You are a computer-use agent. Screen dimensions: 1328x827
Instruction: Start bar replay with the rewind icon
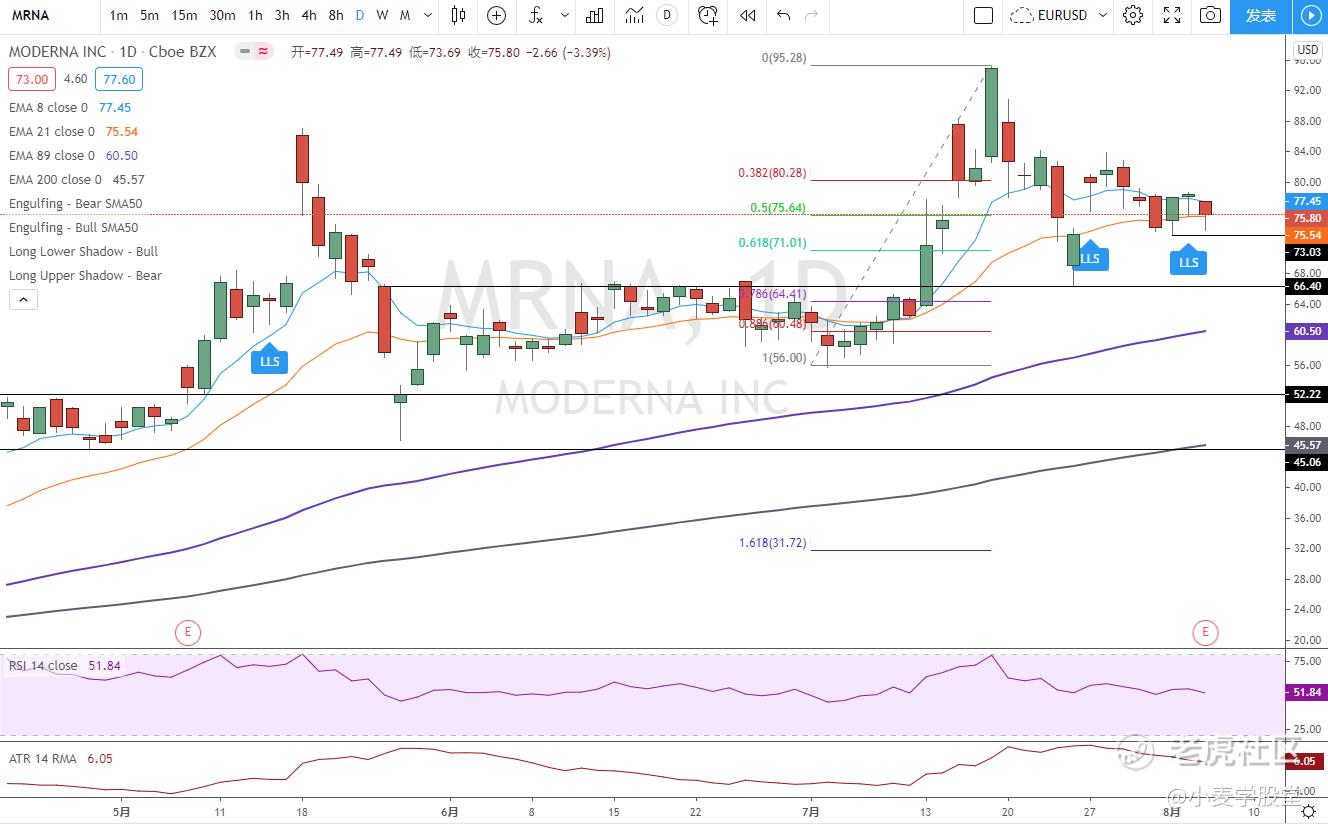click(747, 15)
